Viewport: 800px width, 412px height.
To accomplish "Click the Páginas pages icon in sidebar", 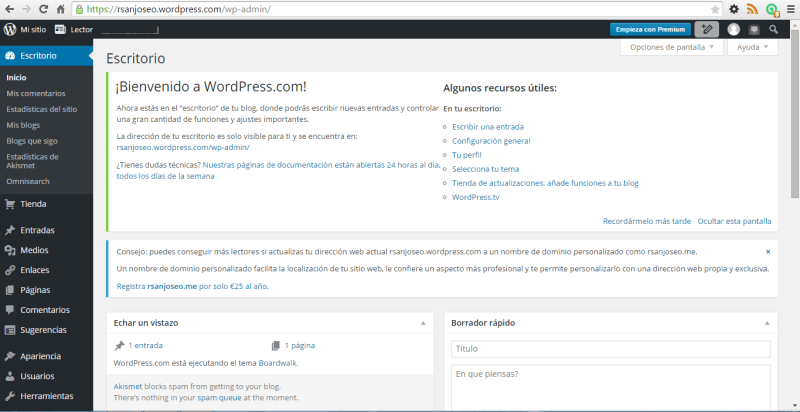I will 10,290.
